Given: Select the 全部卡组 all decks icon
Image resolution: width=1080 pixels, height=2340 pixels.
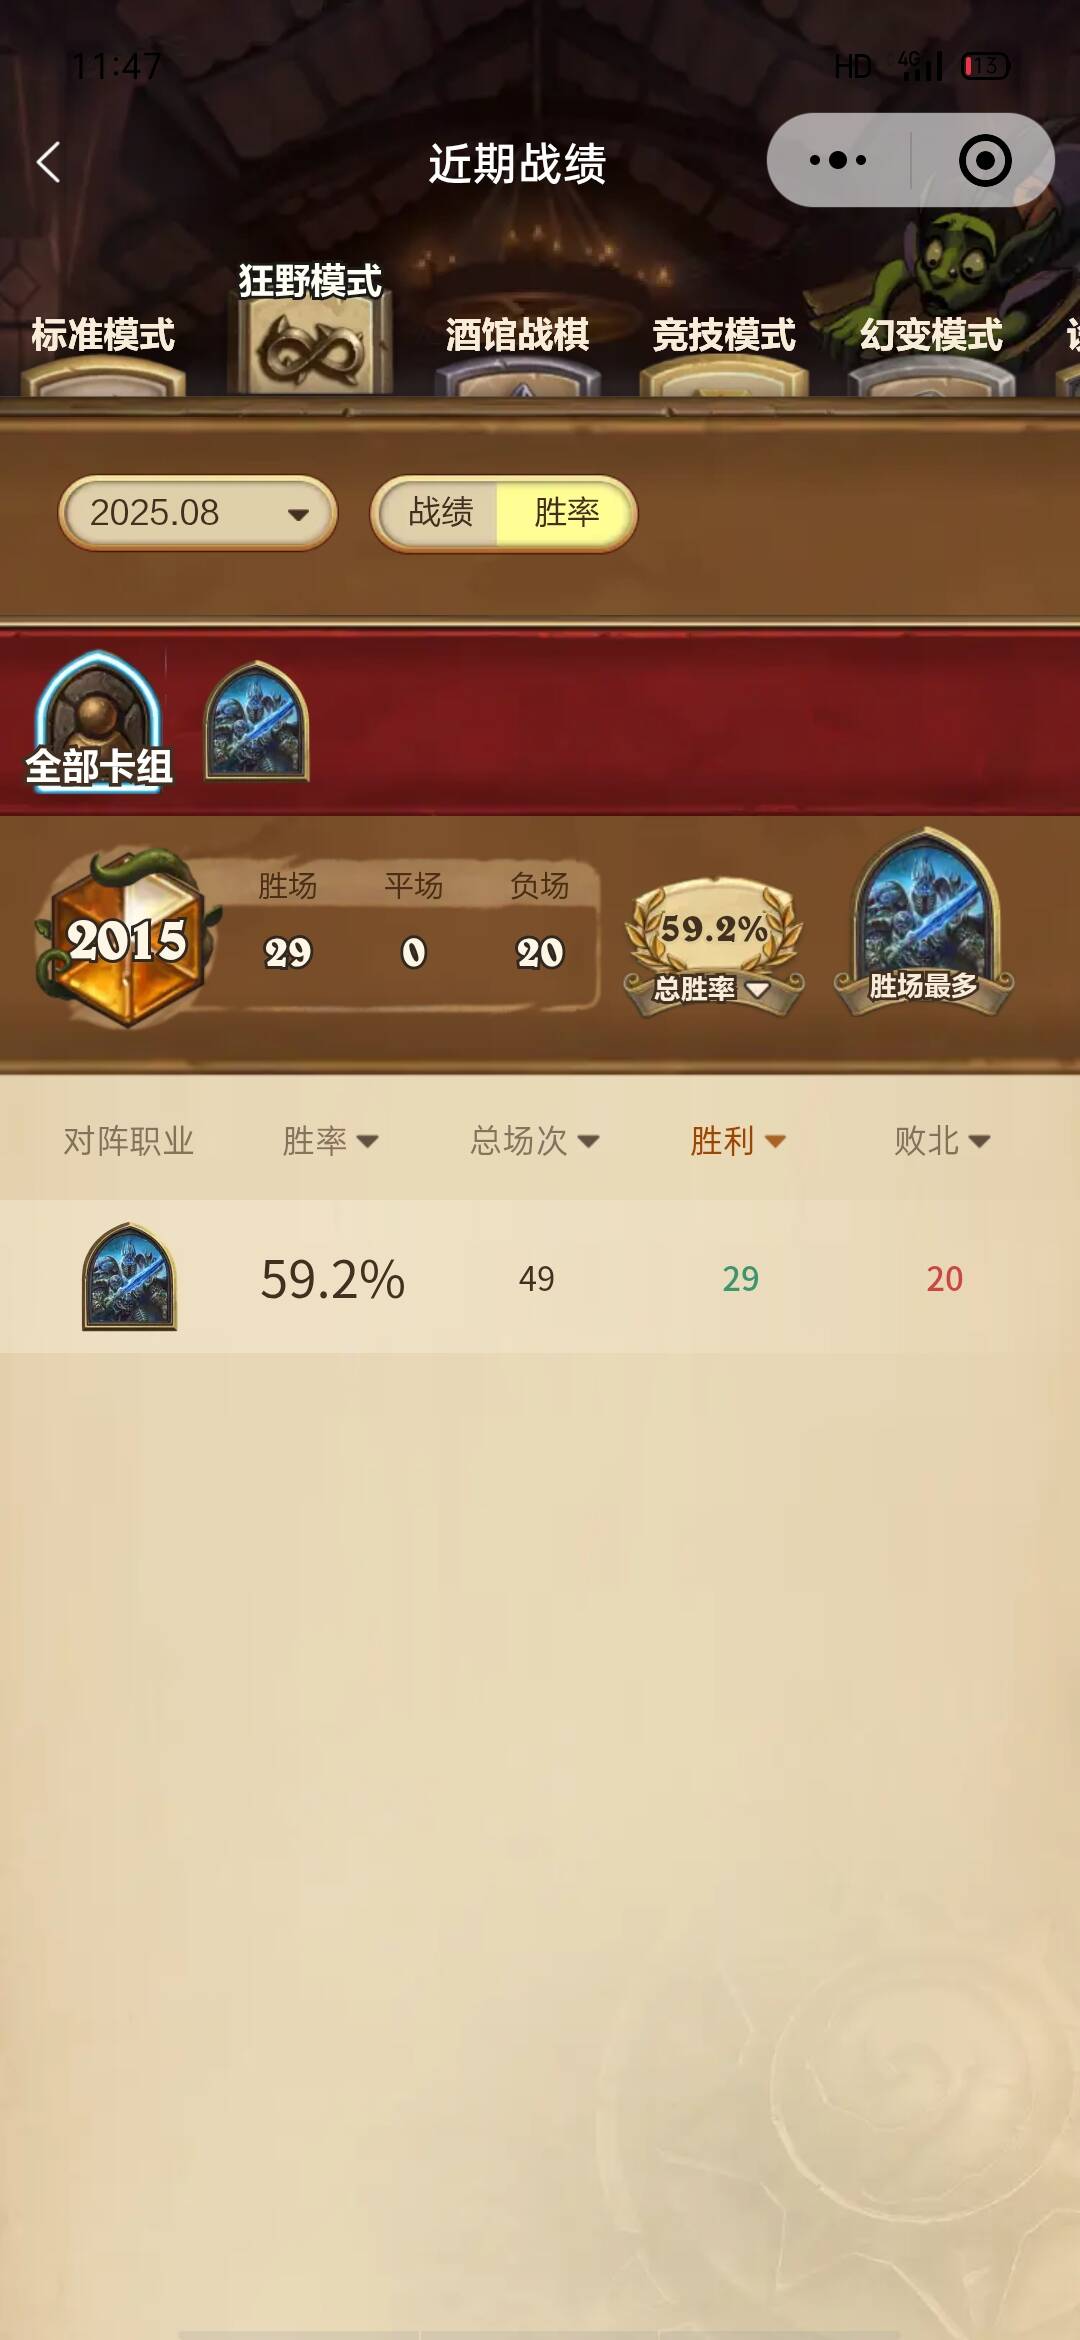Looking at the screenshot, I should click(x=98, y=722).
